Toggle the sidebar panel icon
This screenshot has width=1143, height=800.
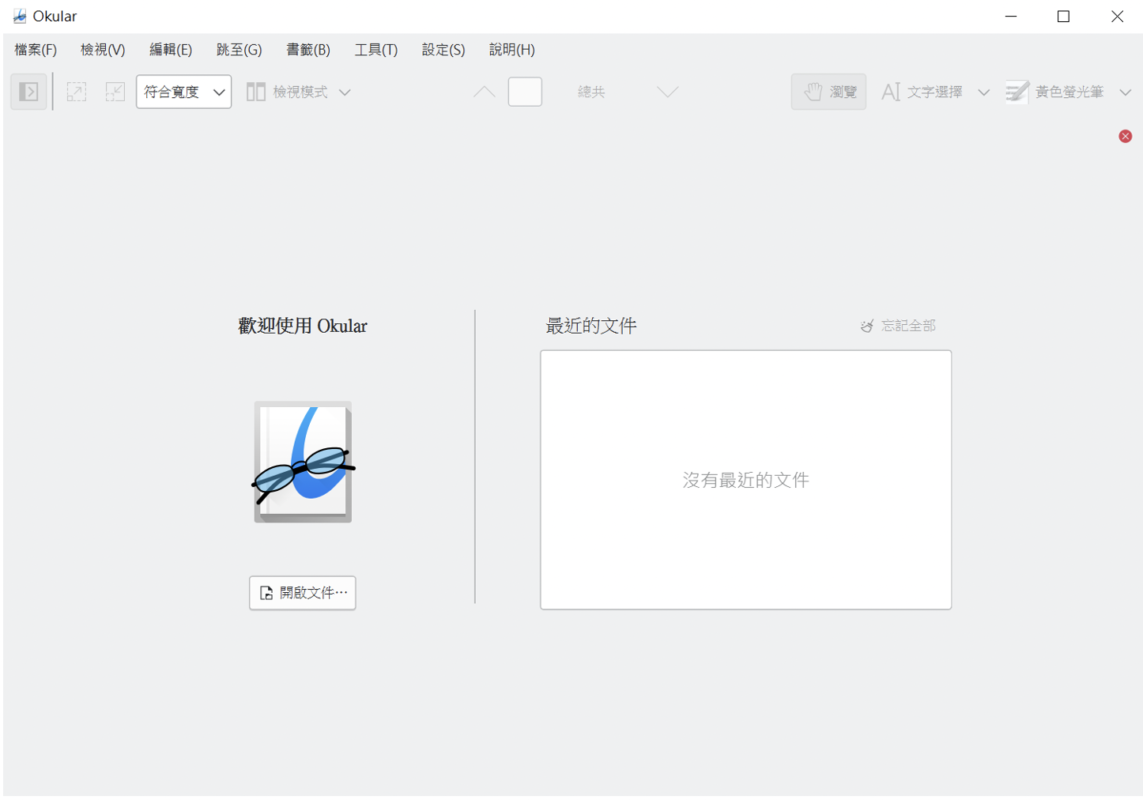(28, 91)
